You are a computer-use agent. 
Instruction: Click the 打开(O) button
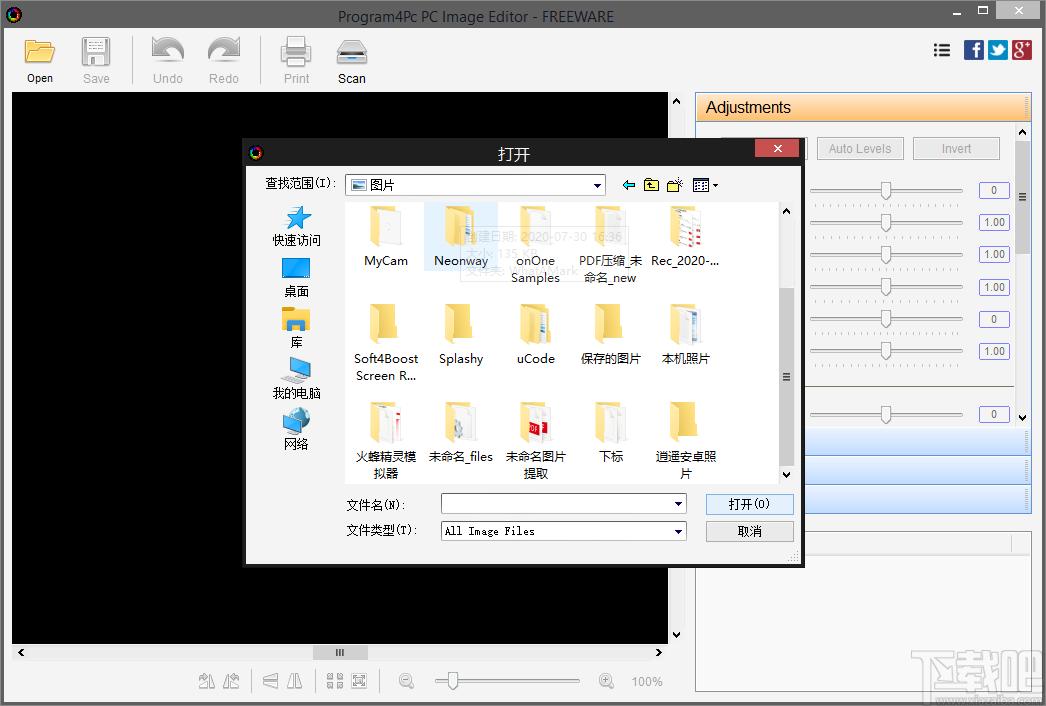pos(749,504)
